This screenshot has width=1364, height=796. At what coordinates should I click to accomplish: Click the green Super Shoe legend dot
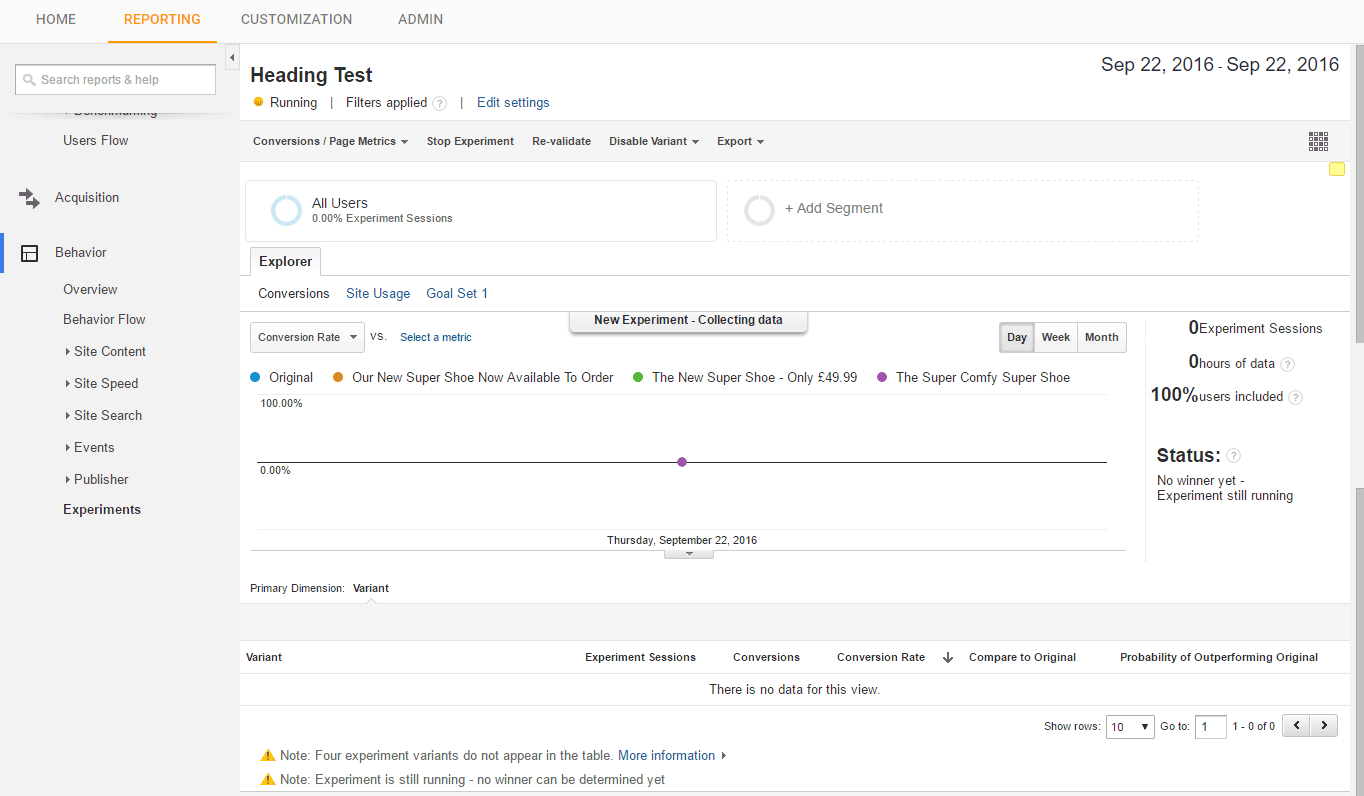coord(636,377)
